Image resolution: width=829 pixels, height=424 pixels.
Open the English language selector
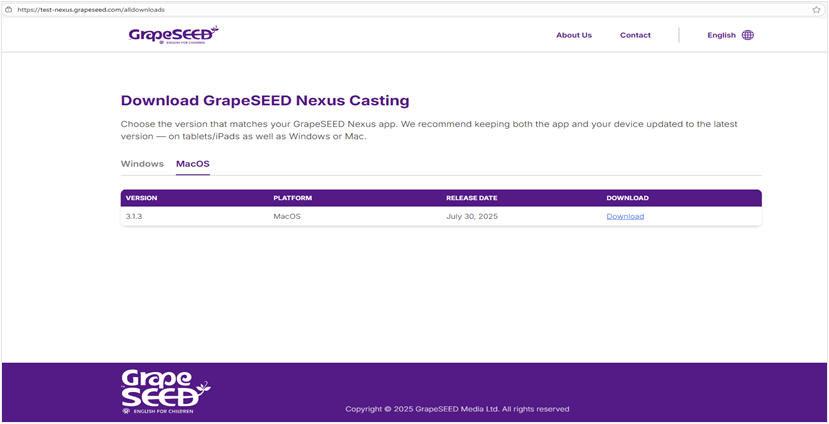tap(730, 35)
